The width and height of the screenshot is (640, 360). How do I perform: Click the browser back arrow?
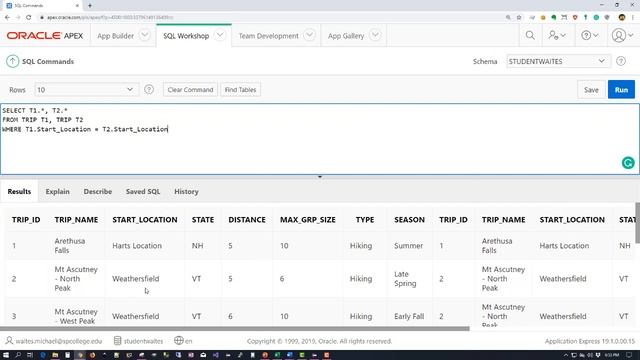click(x=7, y=17)
